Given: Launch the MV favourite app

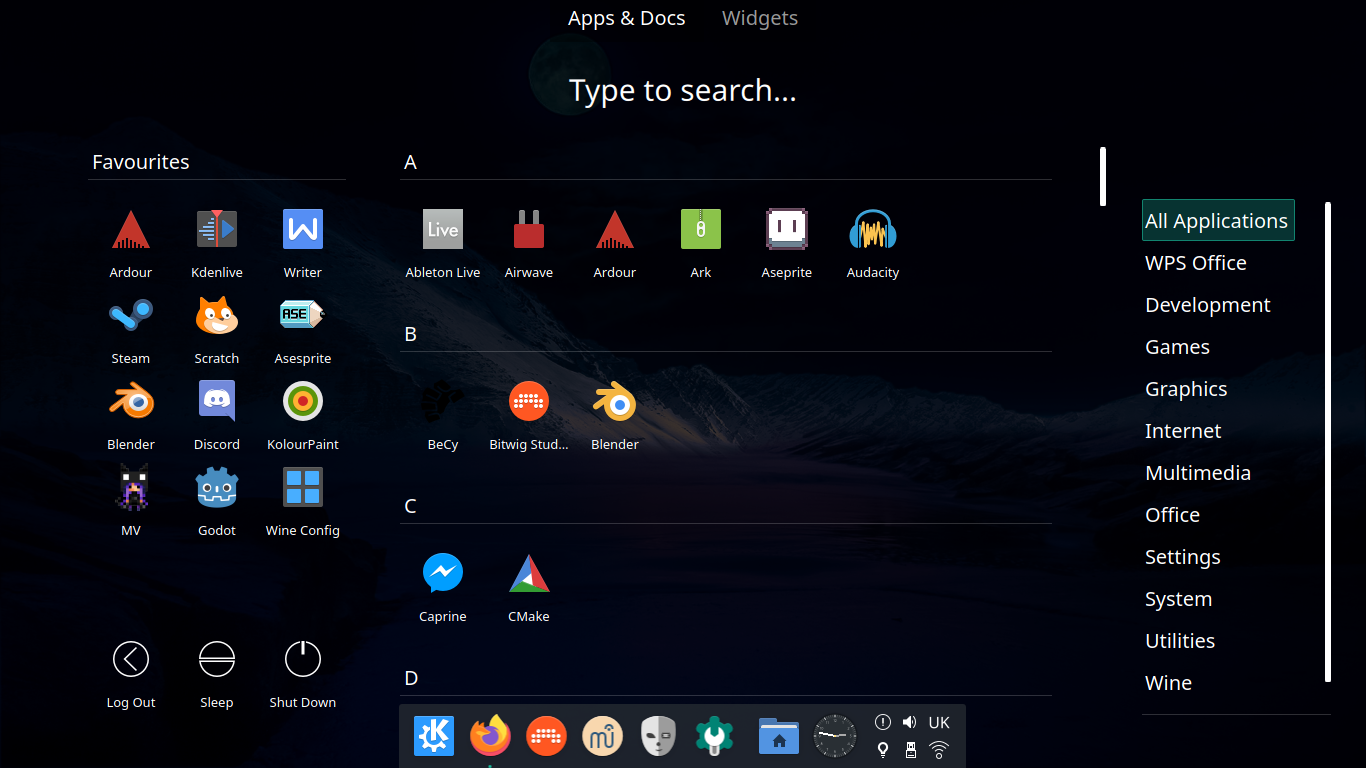Looking at the screenshot, I should [x=131, y=501].
